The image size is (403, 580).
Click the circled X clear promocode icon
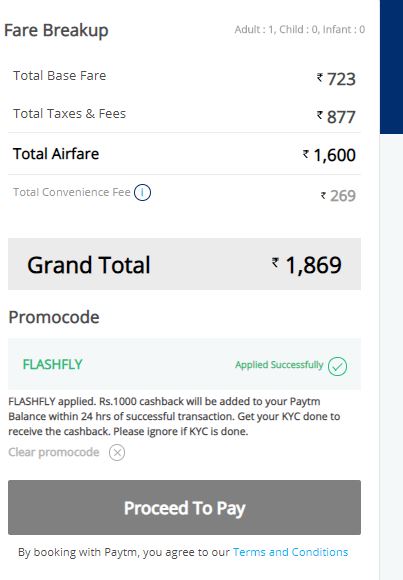tap(117, 452)
